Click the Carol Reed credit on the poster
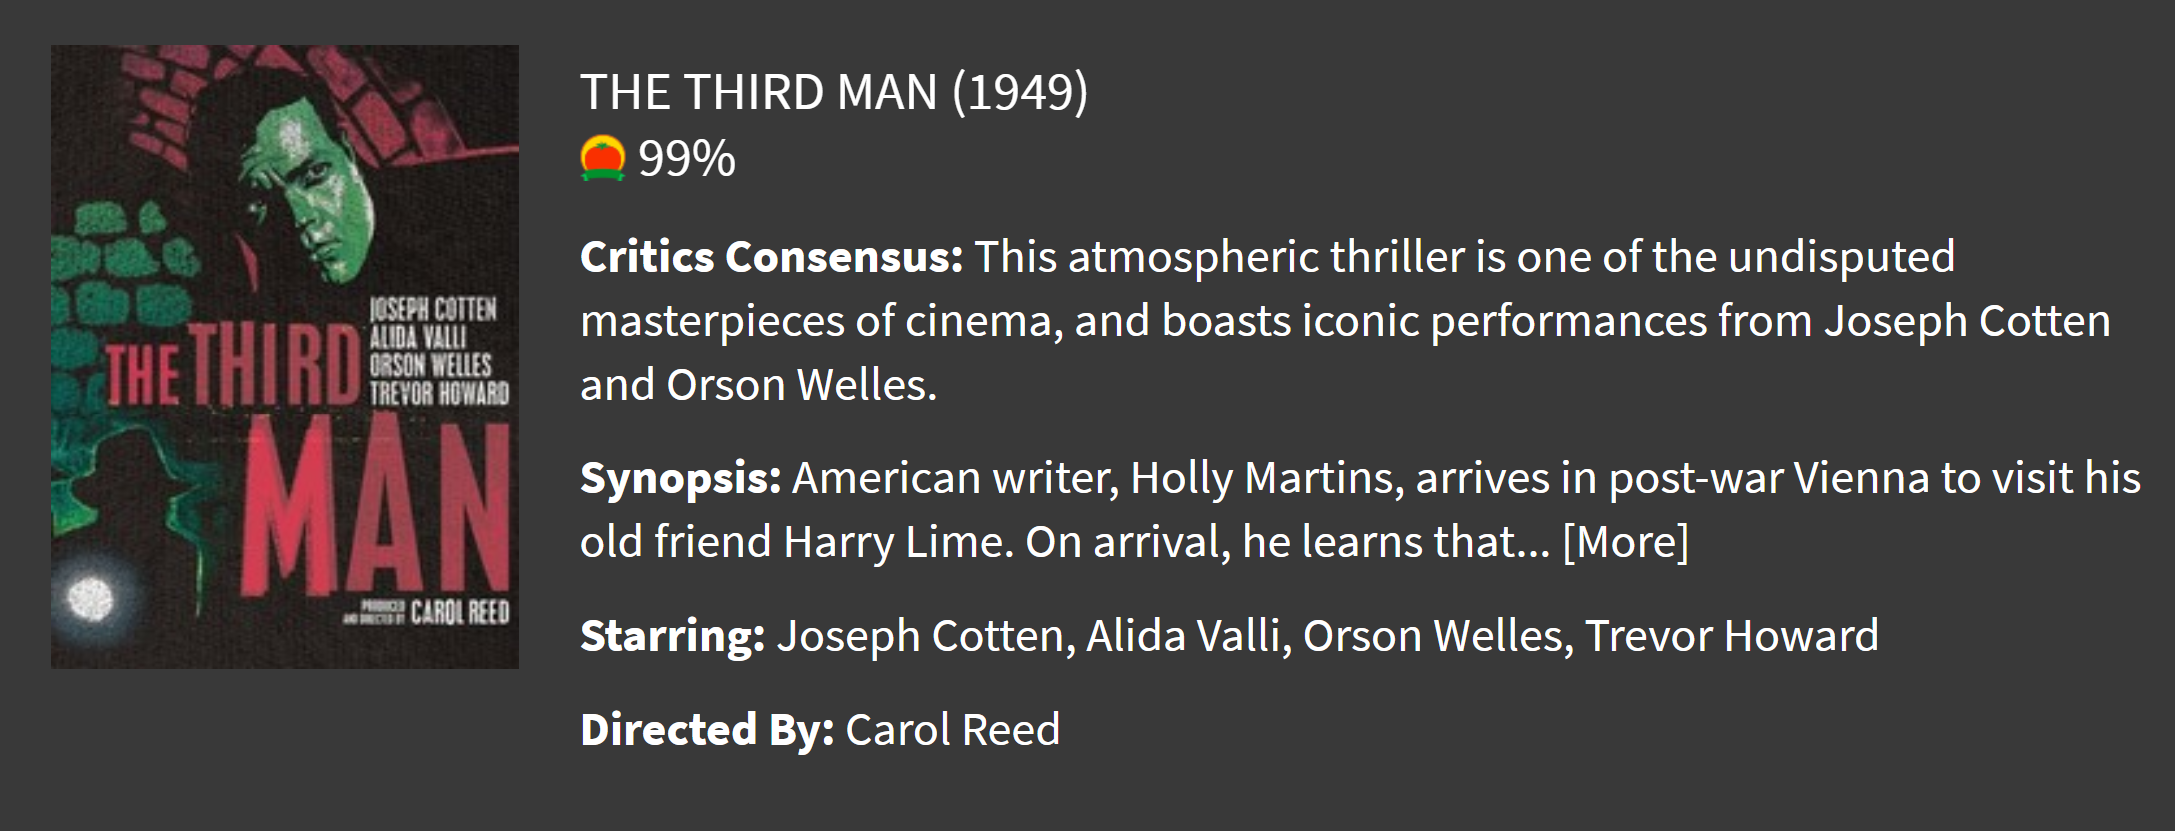Image resolution: width=2175 pixels, height=831 pixels. 459,612
